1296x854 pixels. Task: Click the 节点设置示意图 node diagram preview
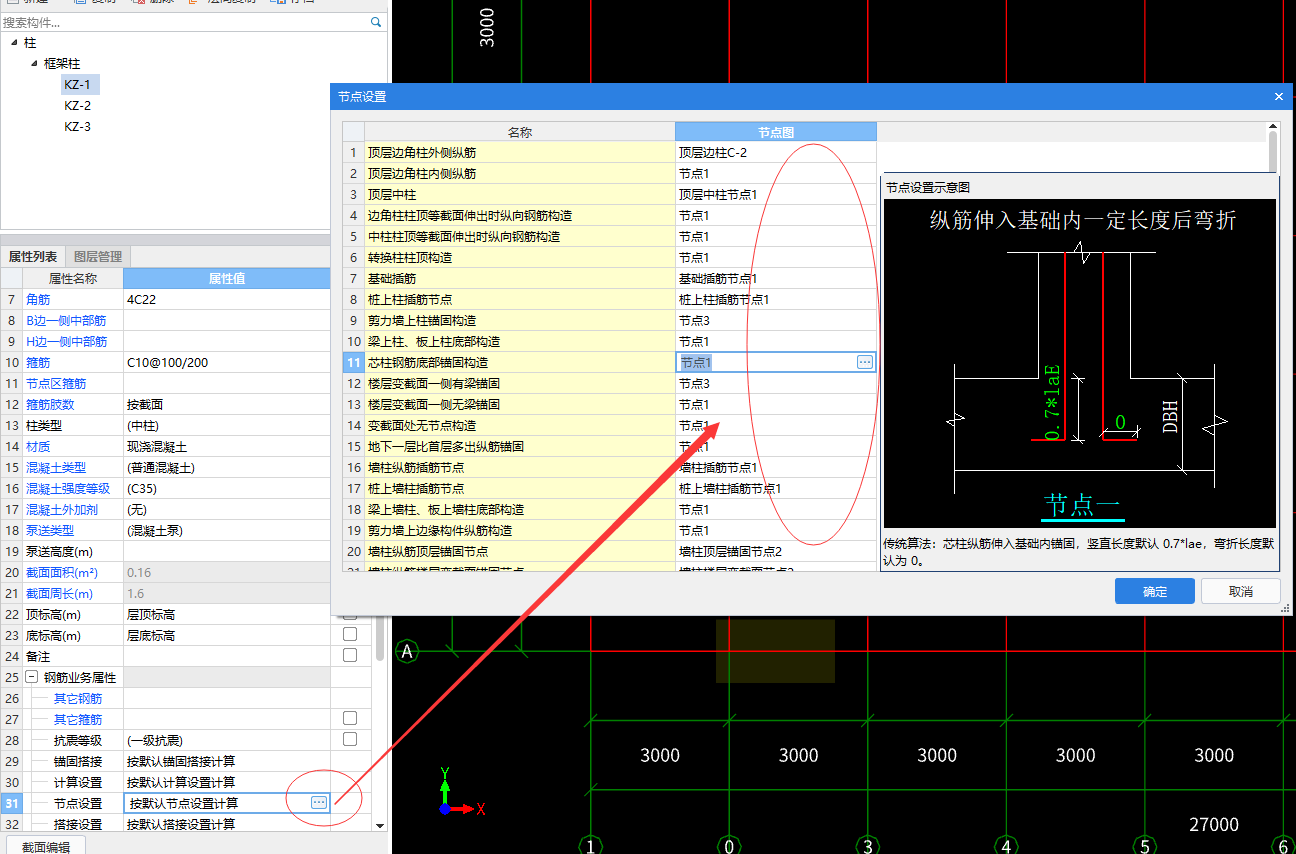click(x=1080, y=363)
